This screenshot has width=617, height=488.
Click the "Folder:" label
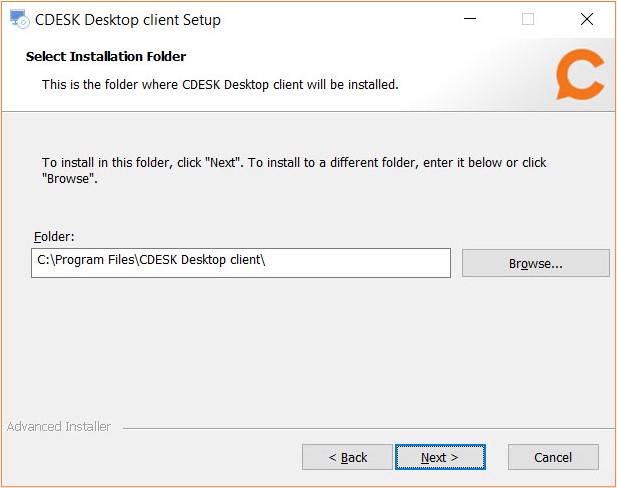point(54,237)
